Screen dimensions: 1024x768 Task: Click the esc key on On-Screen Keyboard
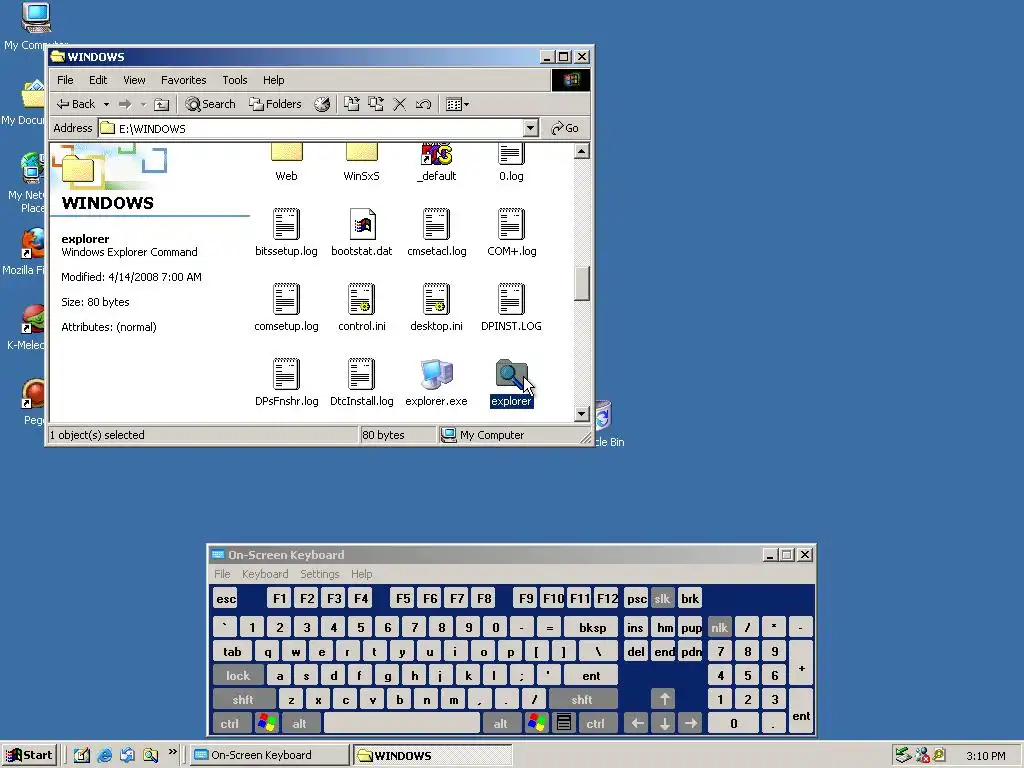[226, 598]
